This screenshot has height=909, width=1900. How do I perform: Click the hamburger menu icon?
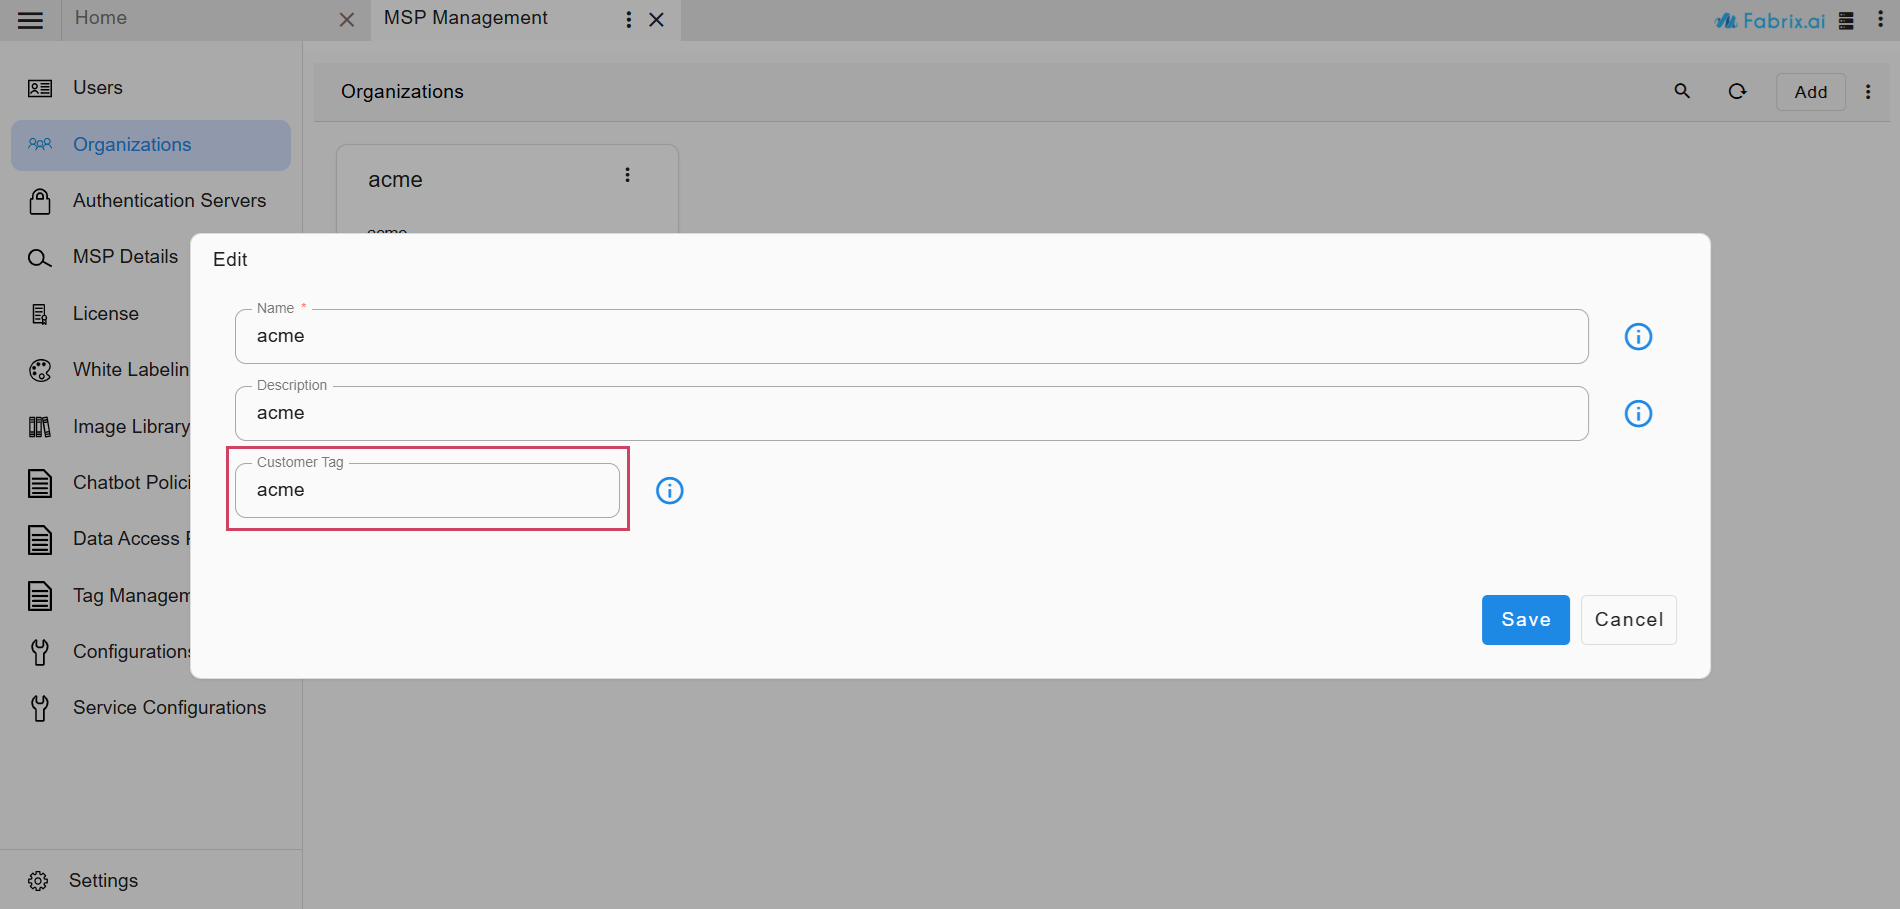pyautogui.click(x=30, y=20)
